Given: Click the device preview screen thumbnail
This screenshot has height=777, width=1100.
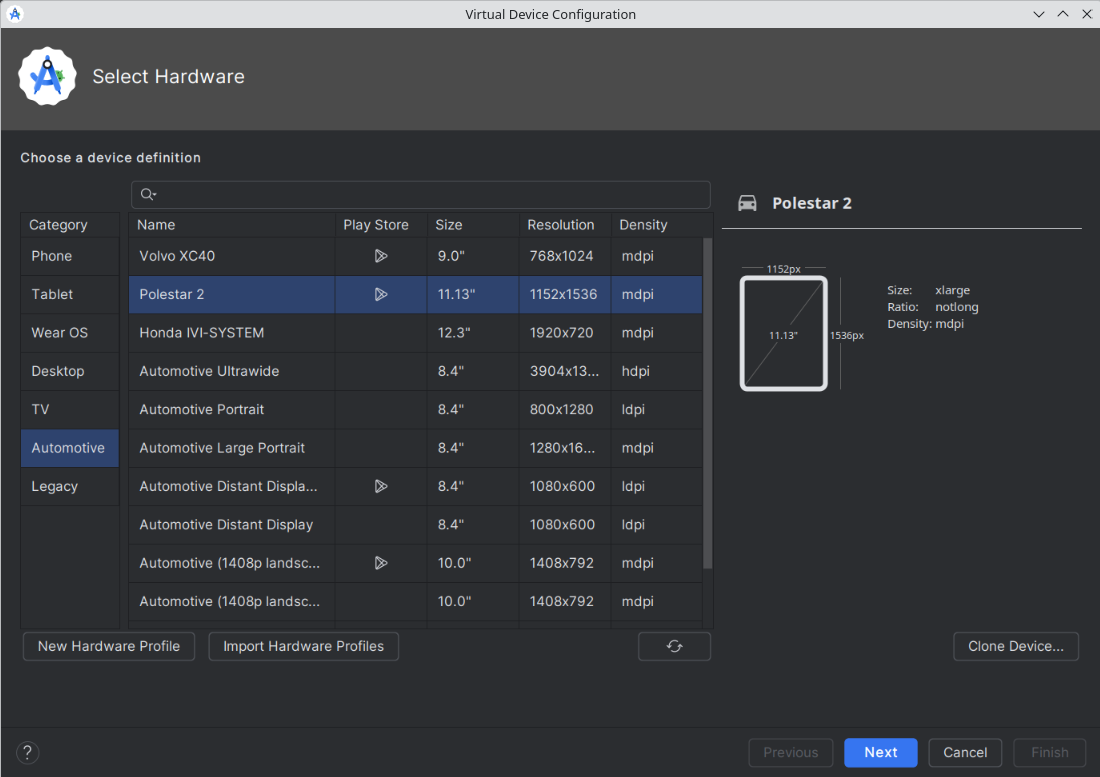Looking at the screenshot, I should pyautogui.click(x=784, y=333).
